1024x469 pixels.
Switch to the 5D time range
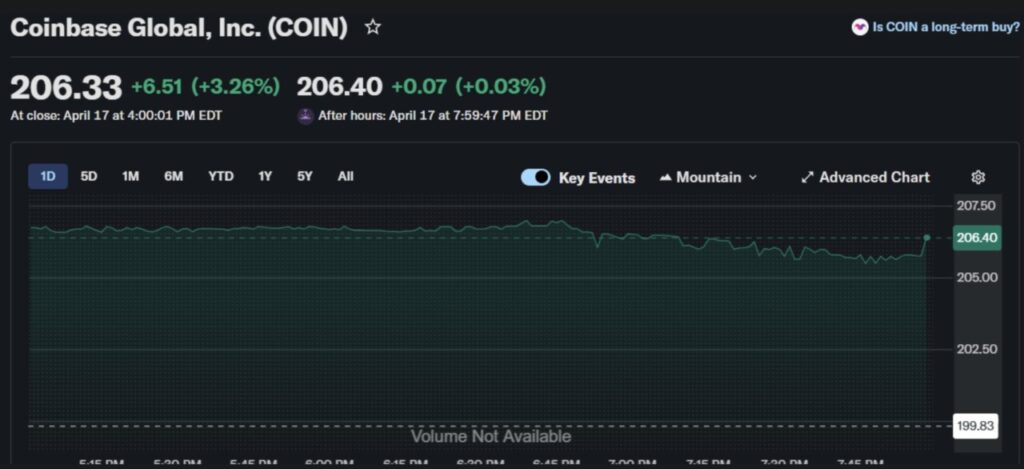tap(89, 177)
